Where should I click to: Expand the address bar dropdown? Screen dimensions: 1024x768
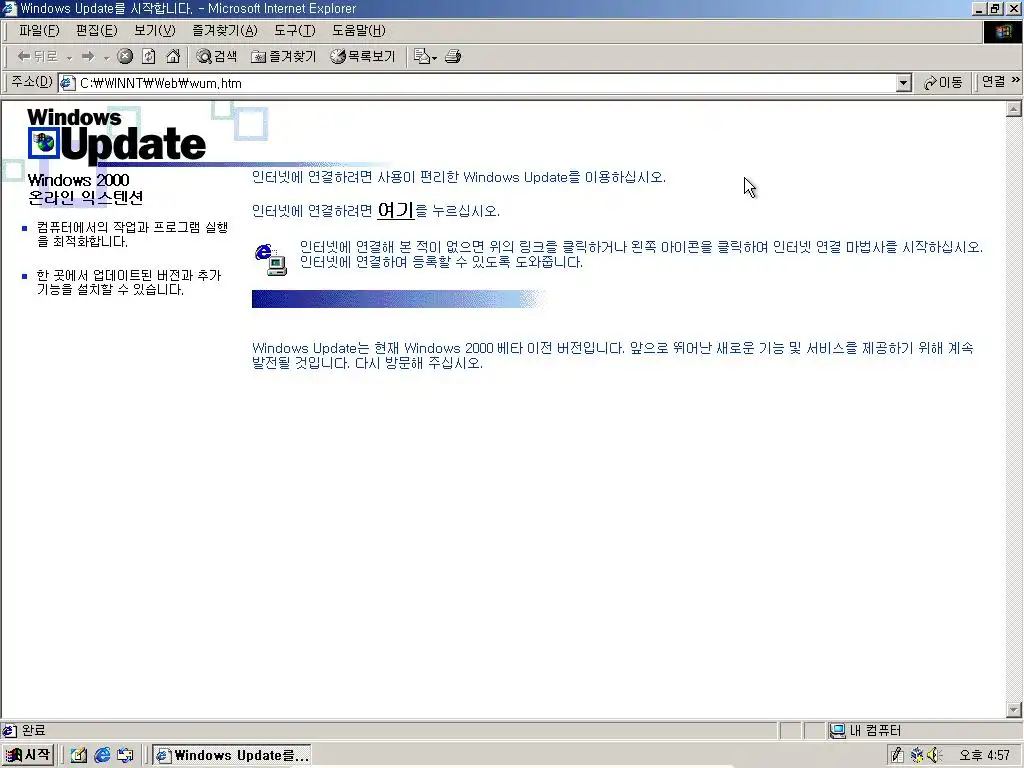[904, 83]
